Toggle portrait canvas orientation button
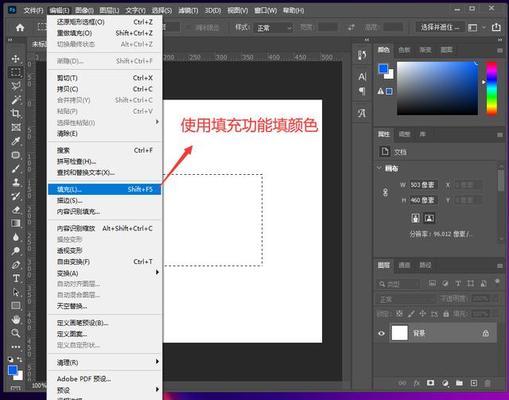Image resolution: width=509 pixels, height=400 pixels. point(415,218)
